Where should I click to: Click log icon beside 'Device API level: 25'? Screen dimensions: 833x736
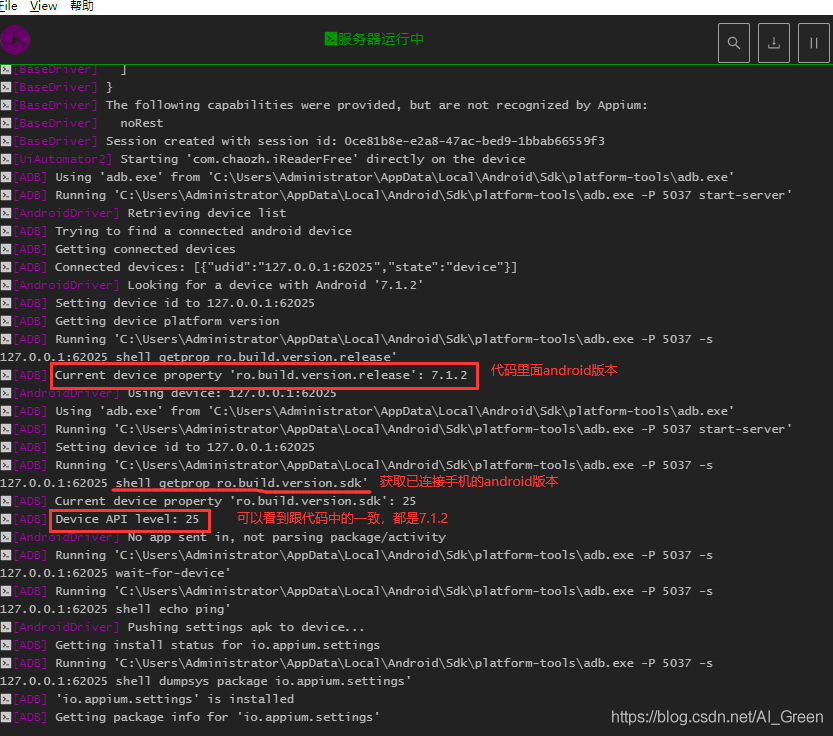tap(6, 519)
